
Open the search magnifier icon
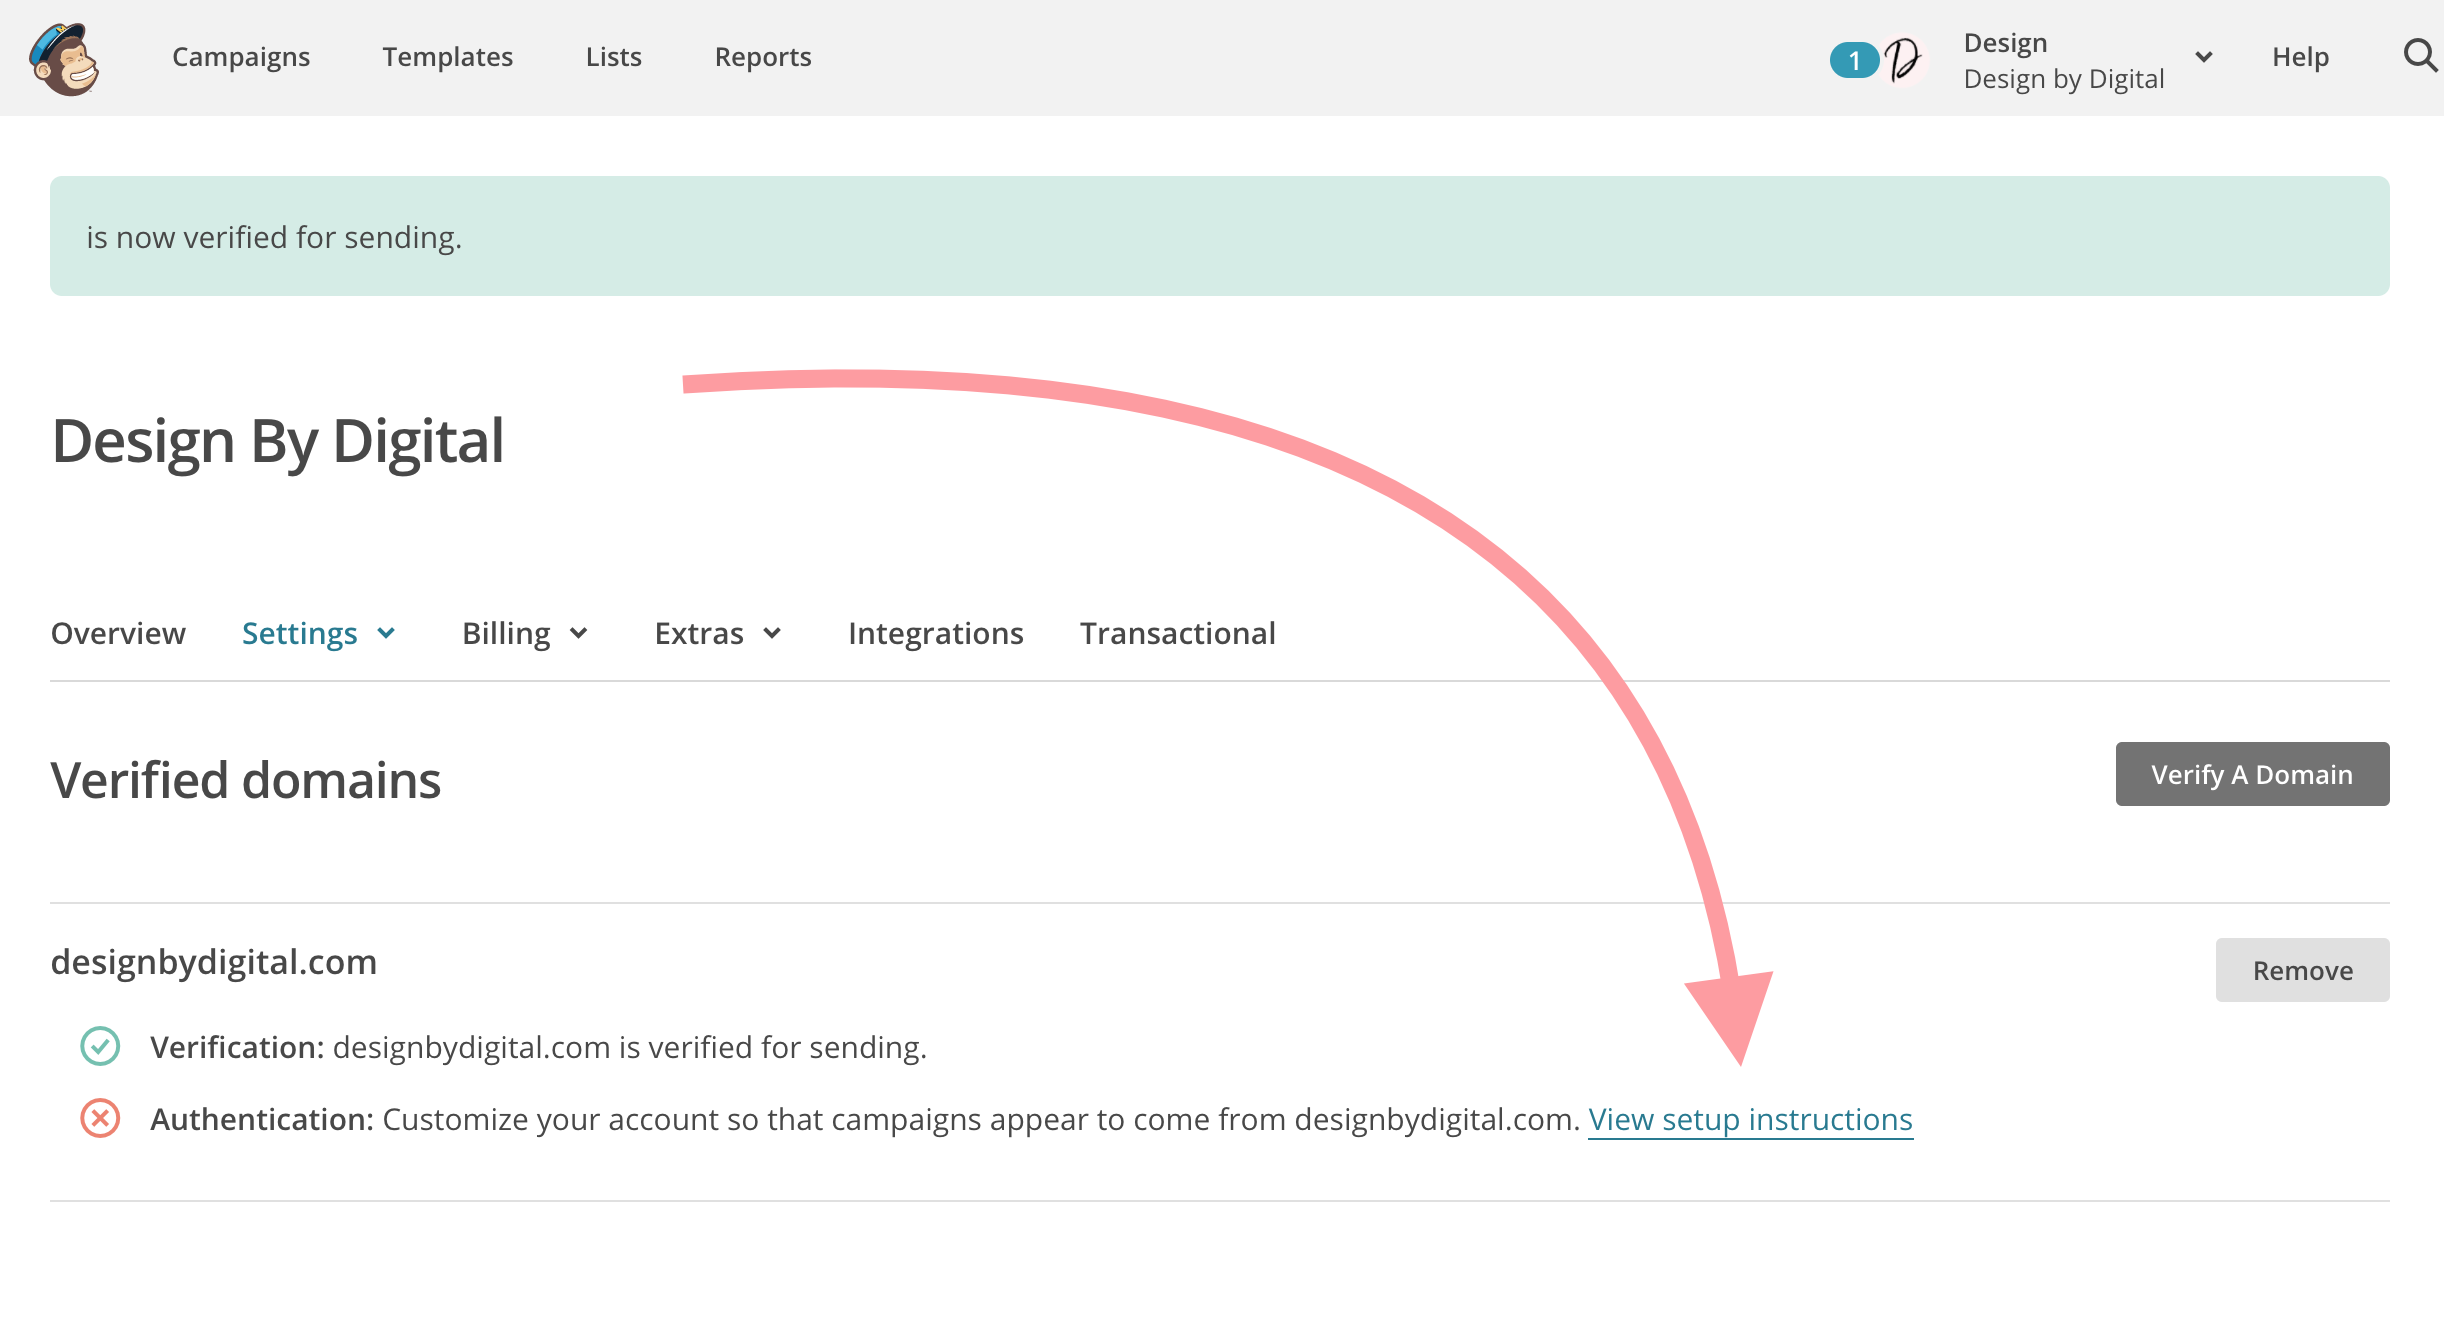coord(2420,56)
